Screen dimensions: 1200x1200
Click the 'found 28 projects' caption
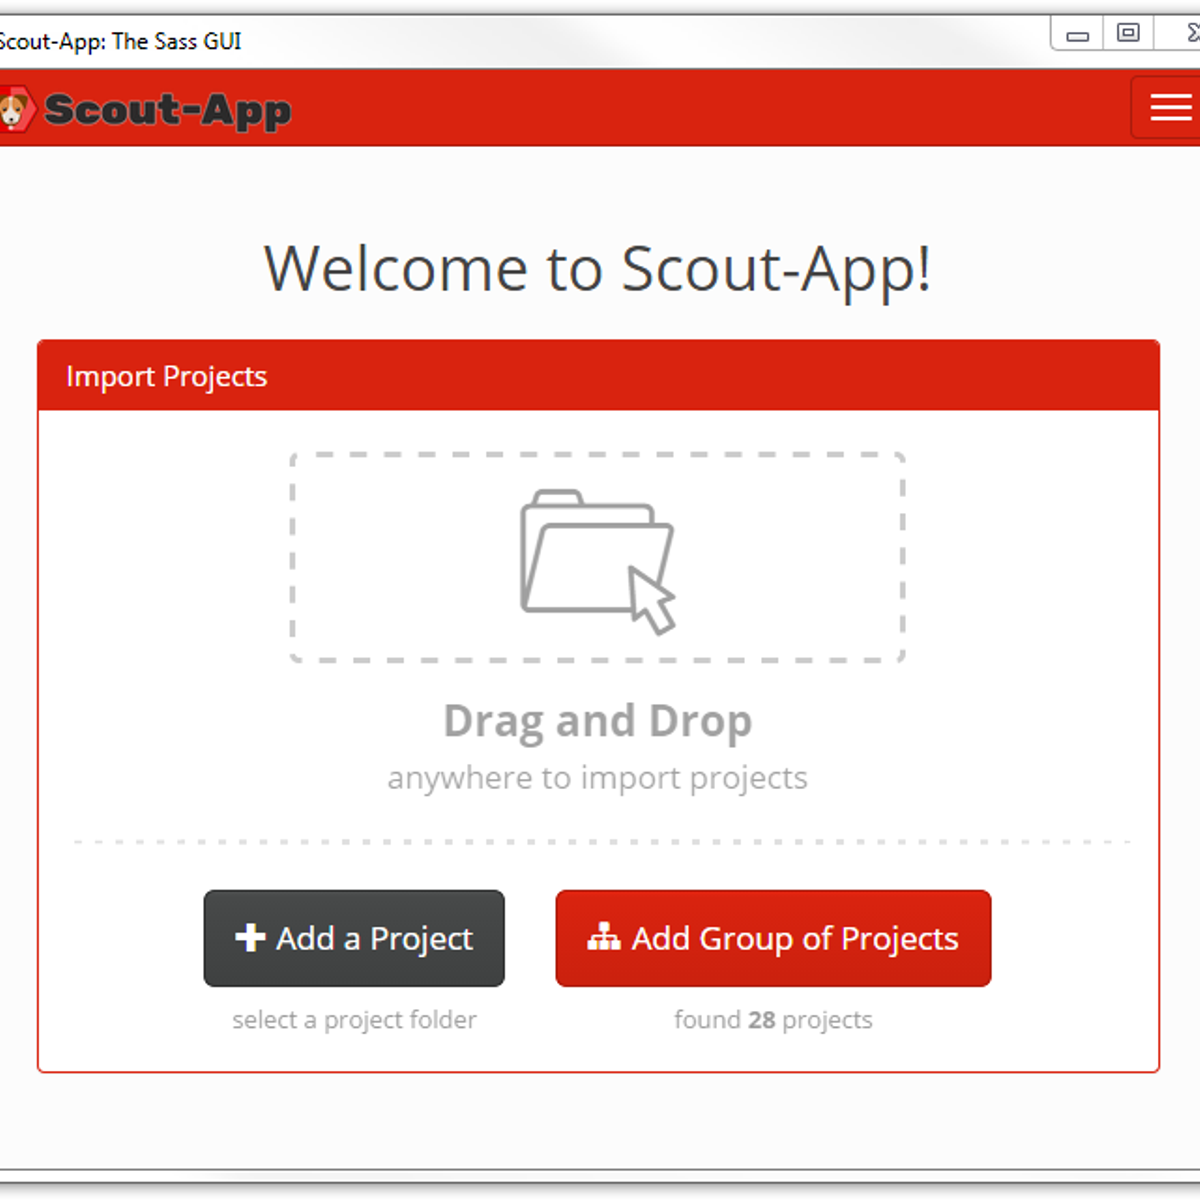773,1020
